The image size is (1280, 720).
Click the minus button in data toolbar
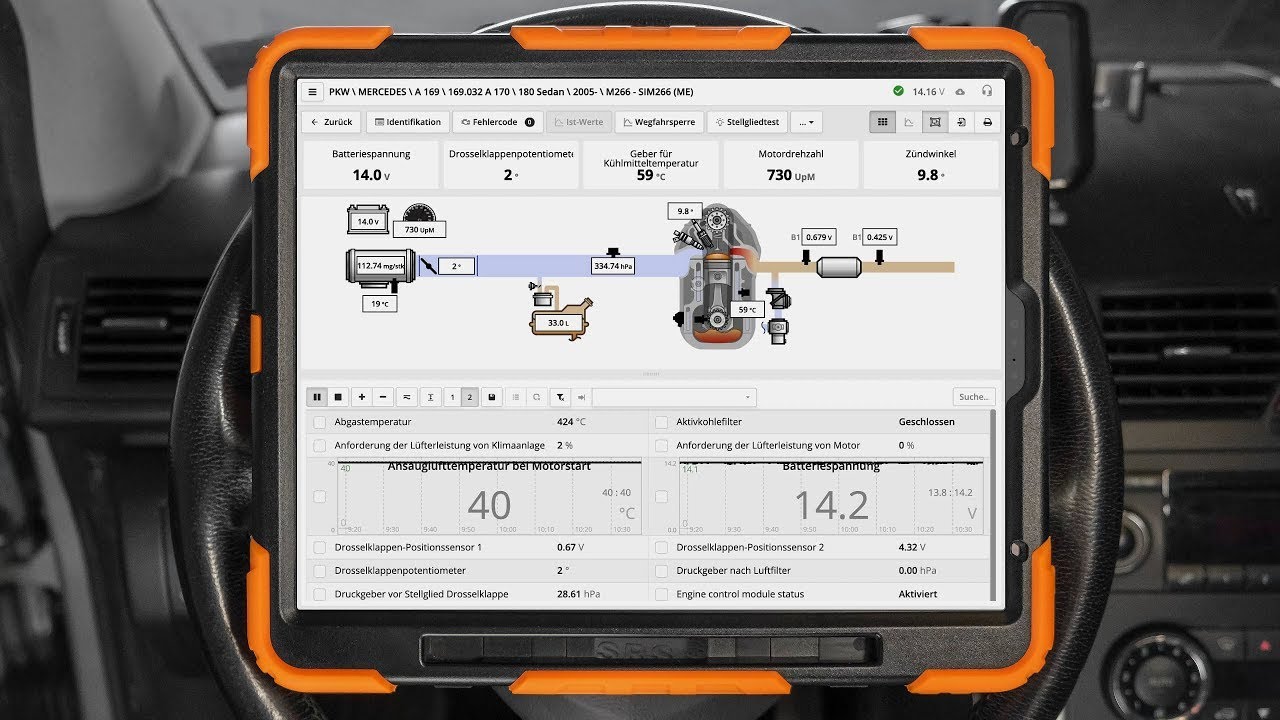click(x=382, y=397)
